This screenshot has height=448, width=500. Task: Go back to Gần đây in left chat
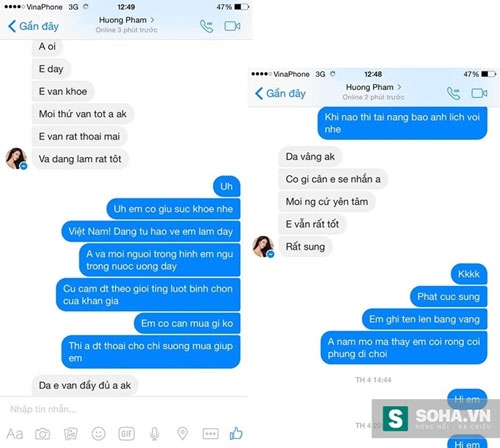(x=33, y=26)
